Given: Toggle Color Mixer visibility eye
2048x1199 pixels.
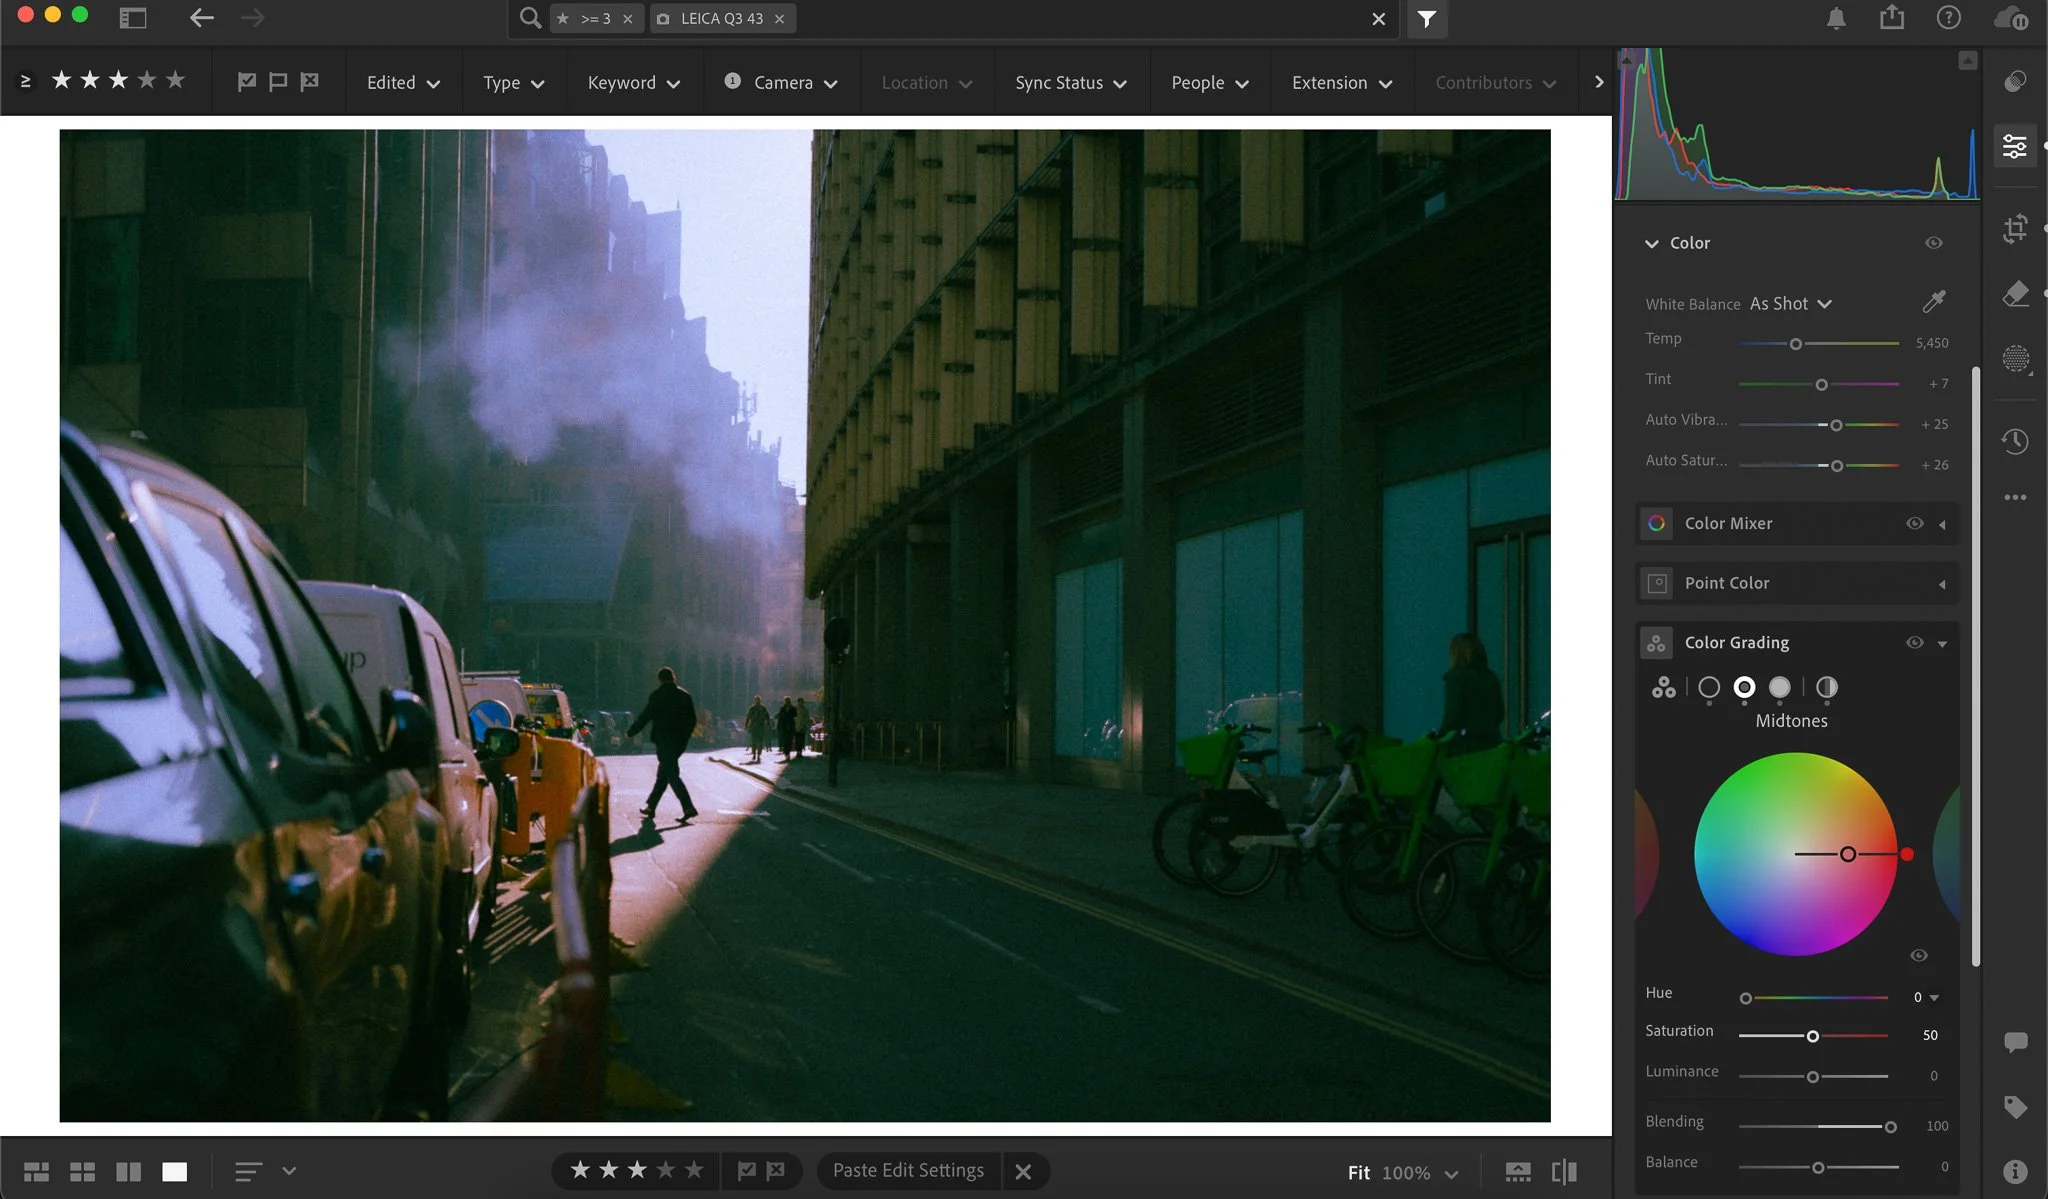Looking at the screenshot, I should tap(1914, 523).
